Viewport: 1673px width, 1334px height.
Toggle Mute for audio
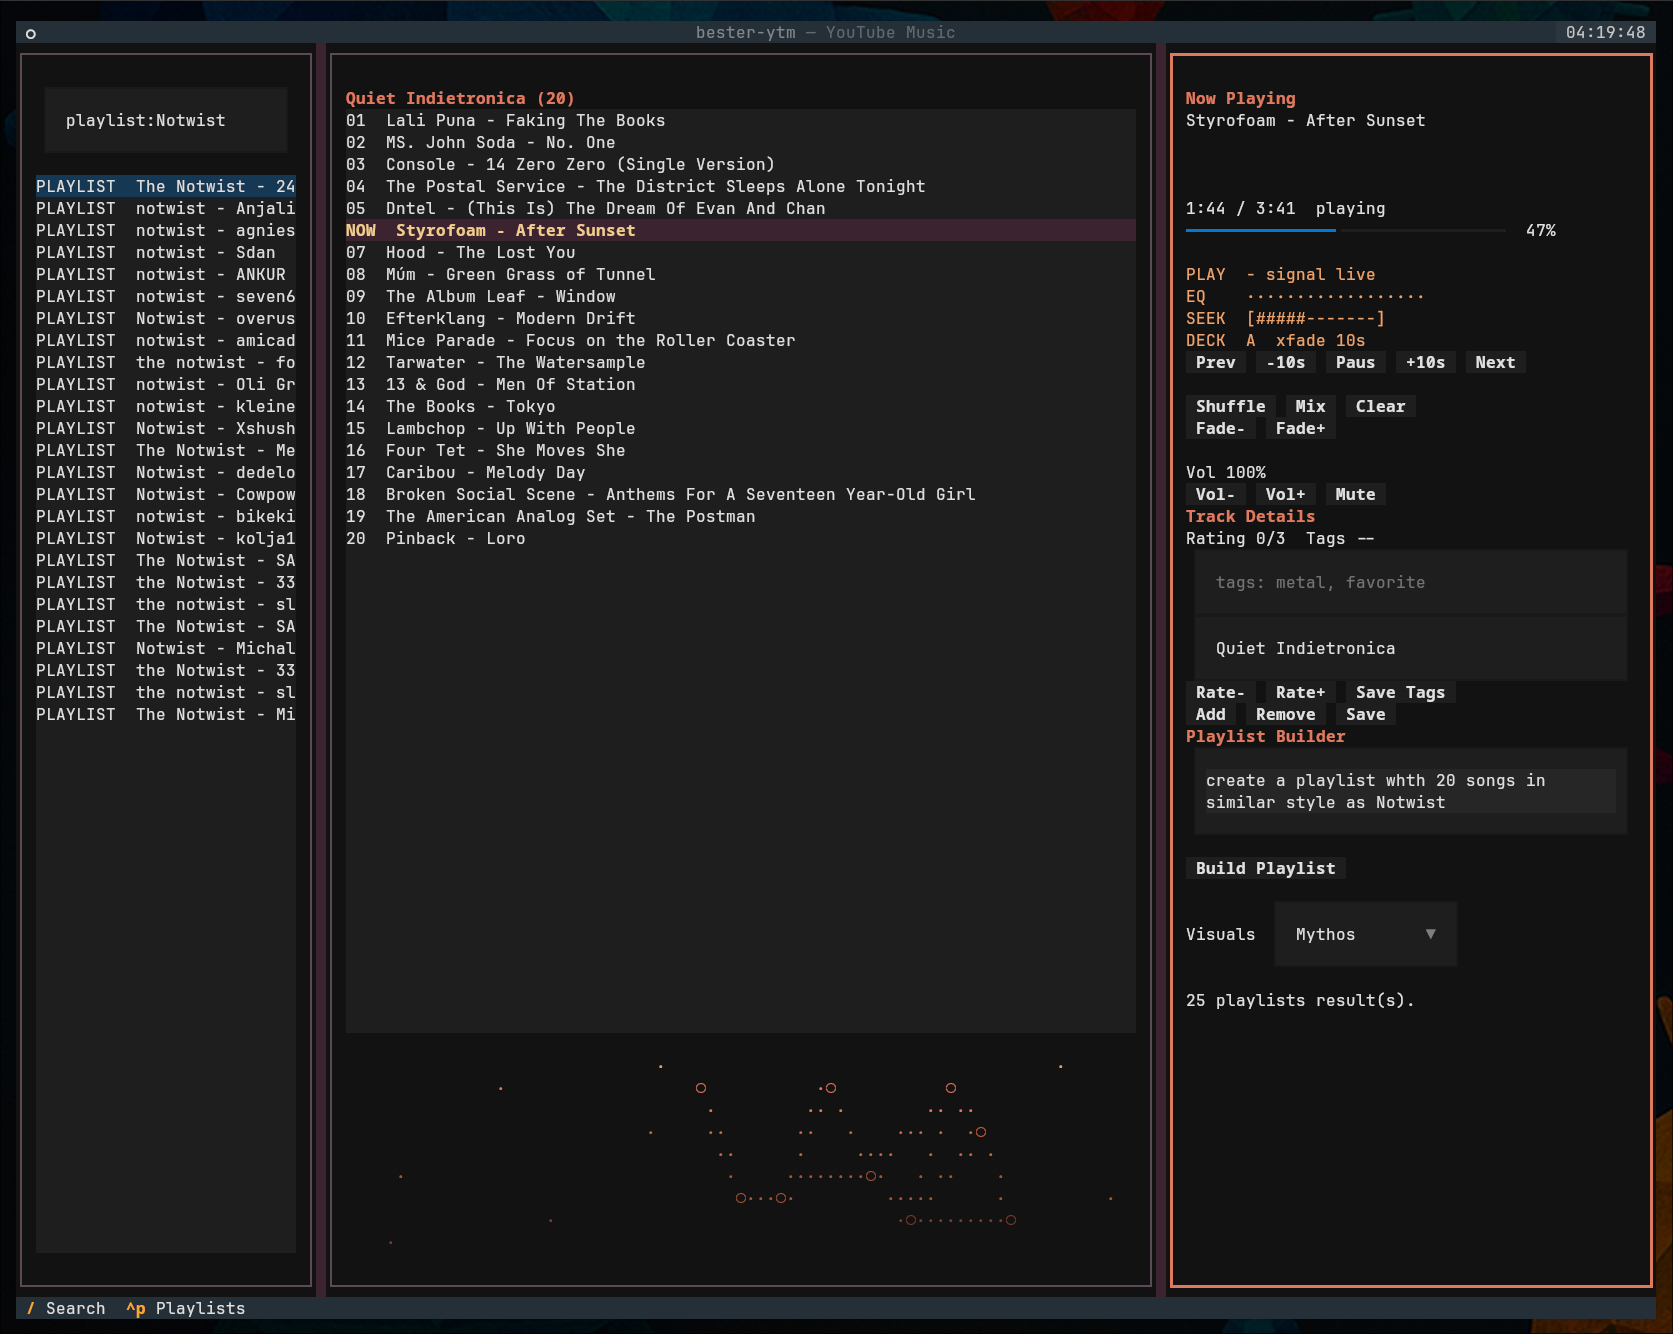(1355, 494)
